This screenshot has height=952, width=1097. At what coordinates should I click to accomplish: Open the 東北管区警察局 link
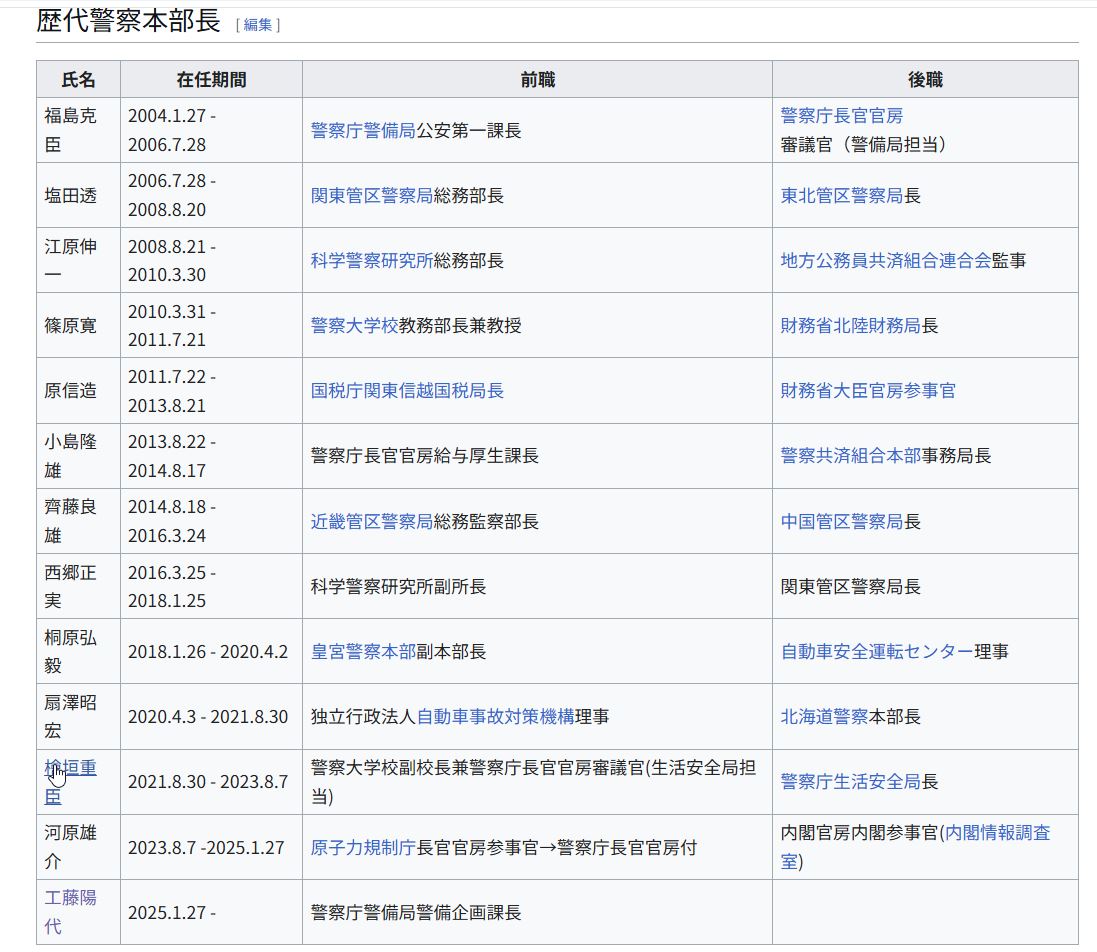tap(841, 196)
